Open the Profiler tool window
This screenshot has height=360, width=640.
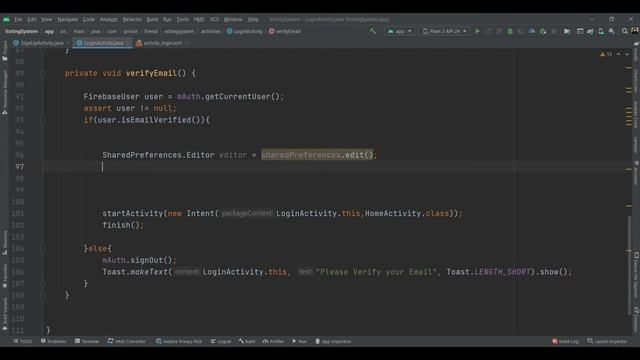[x=273, y=341]
